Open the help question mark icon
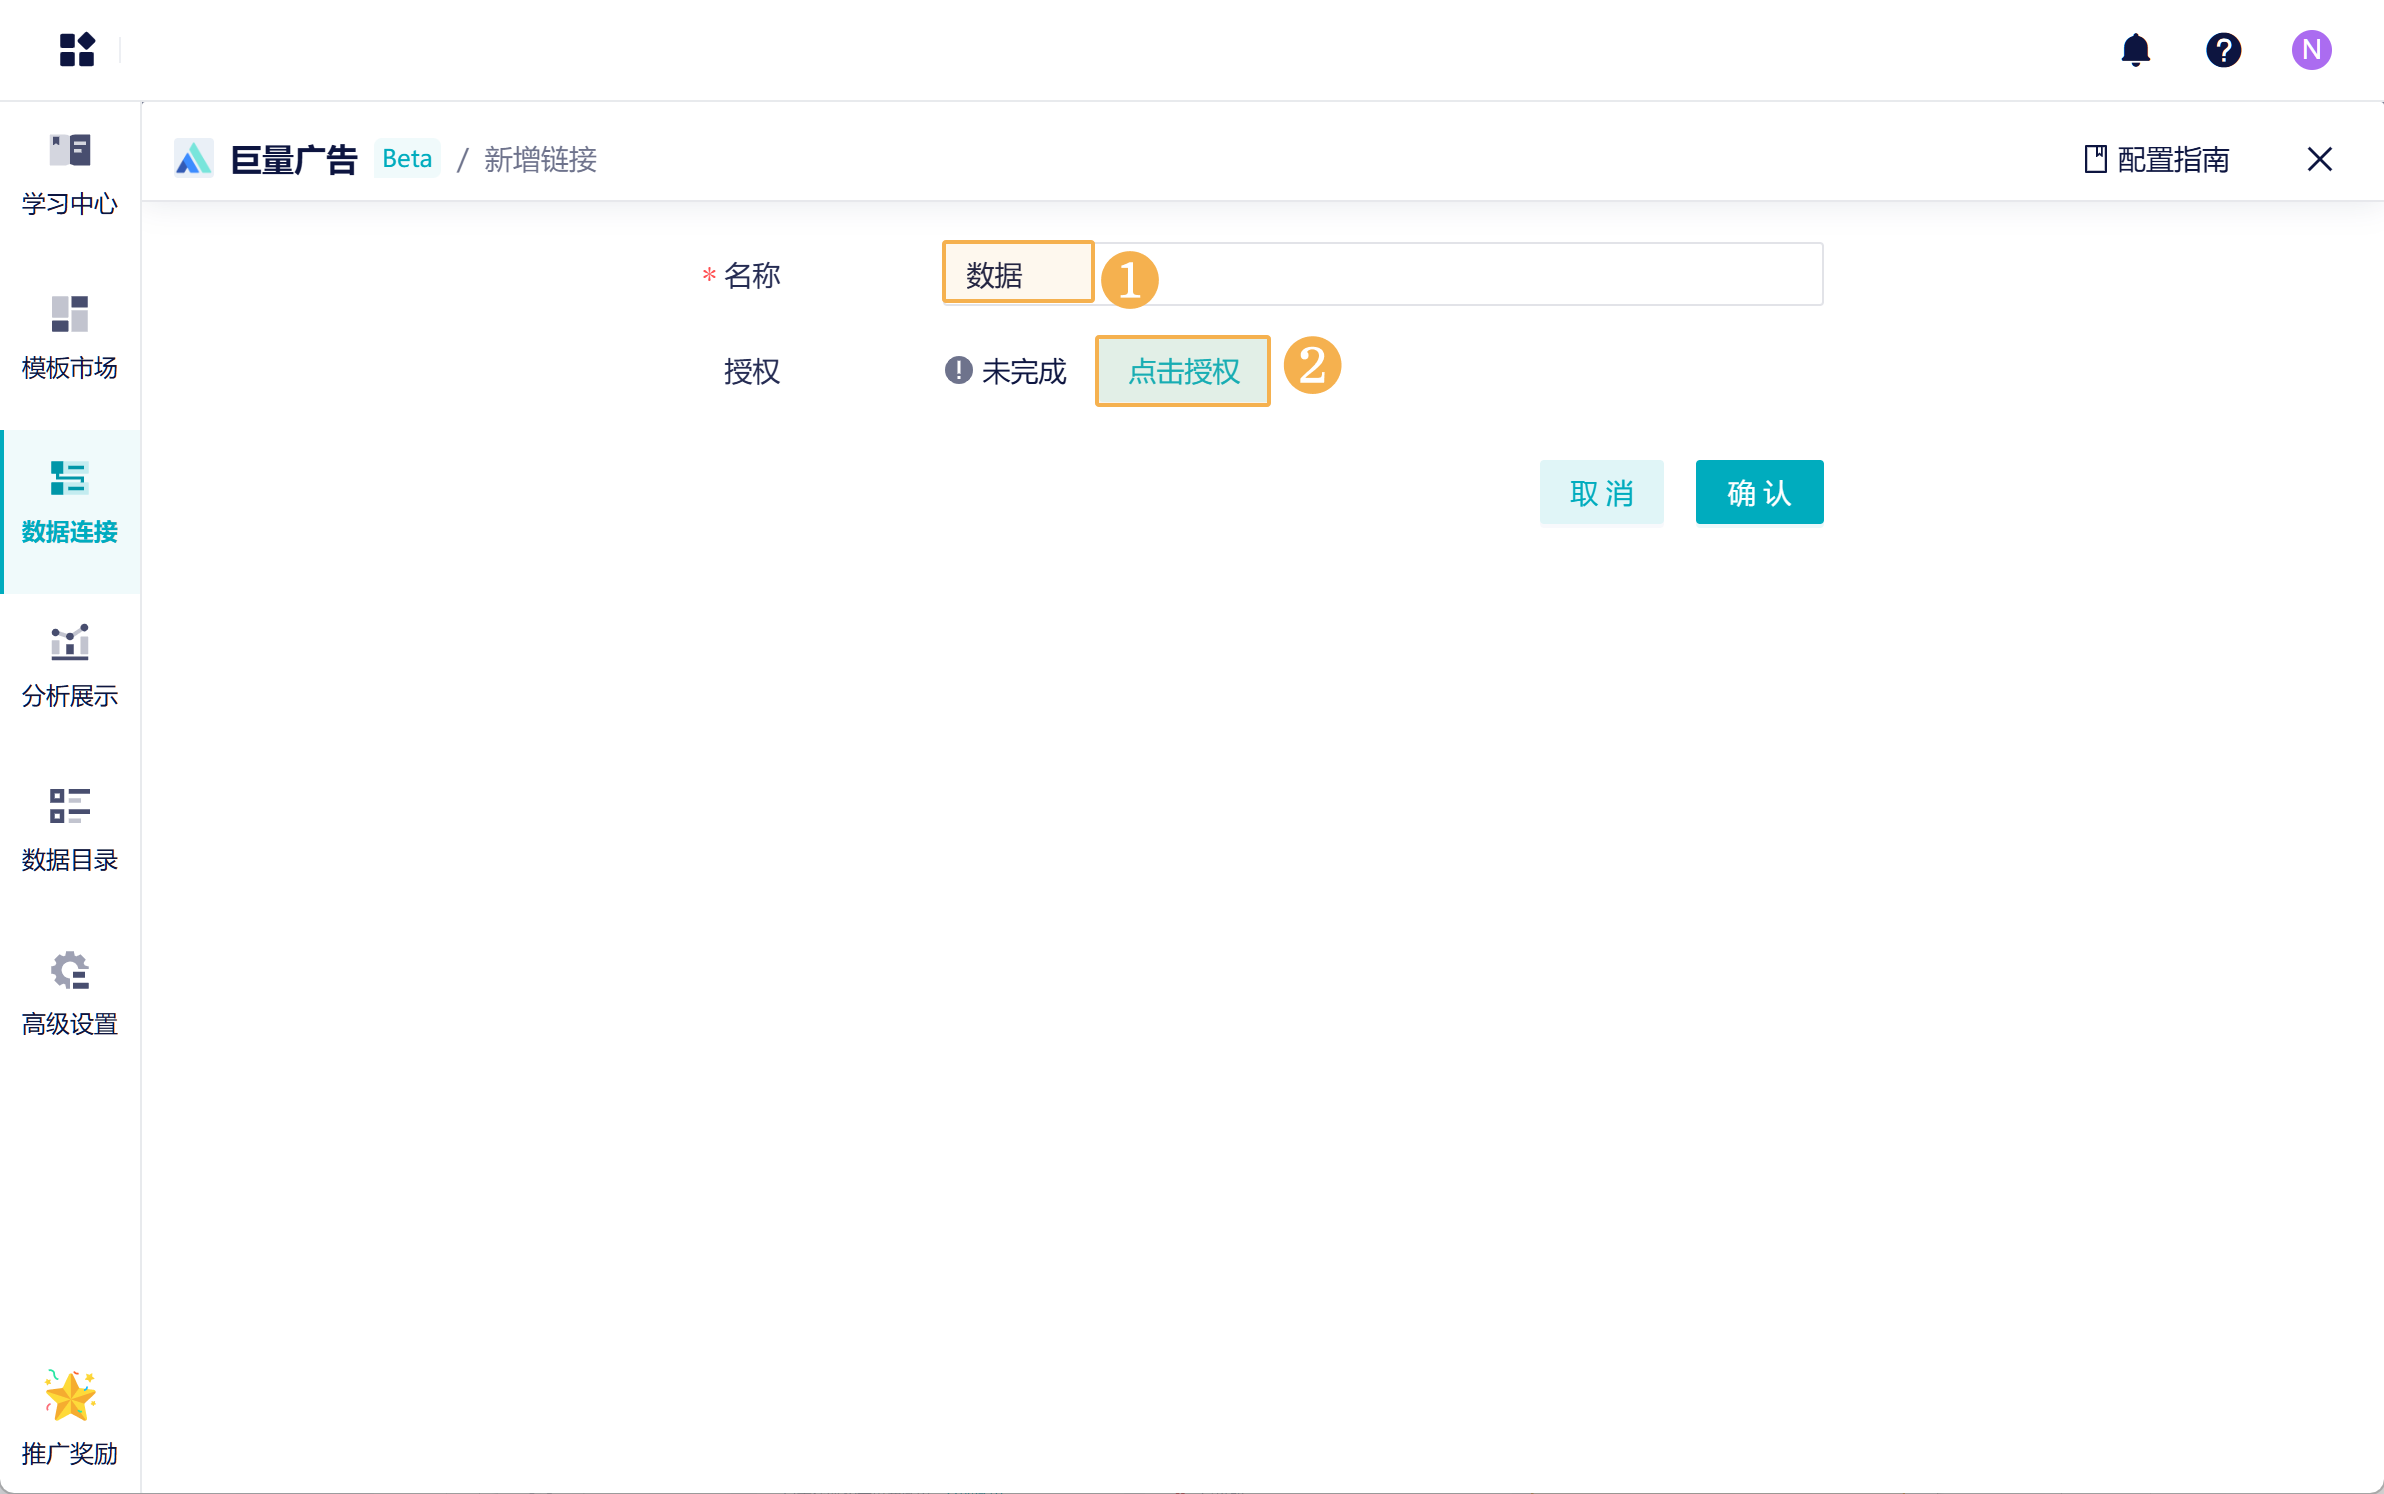Image resolution: width=2384 pixels, height=1494 pixels. pyautogui.click(x=2223, y=49)
